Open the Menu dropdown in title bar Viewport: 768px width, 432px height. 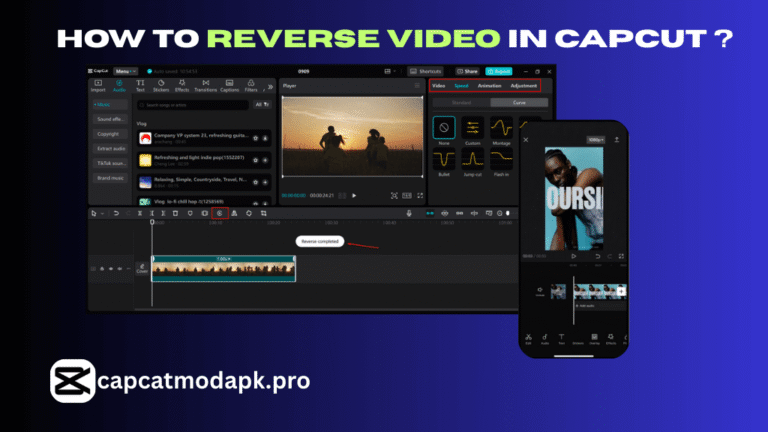pos(125,72)
